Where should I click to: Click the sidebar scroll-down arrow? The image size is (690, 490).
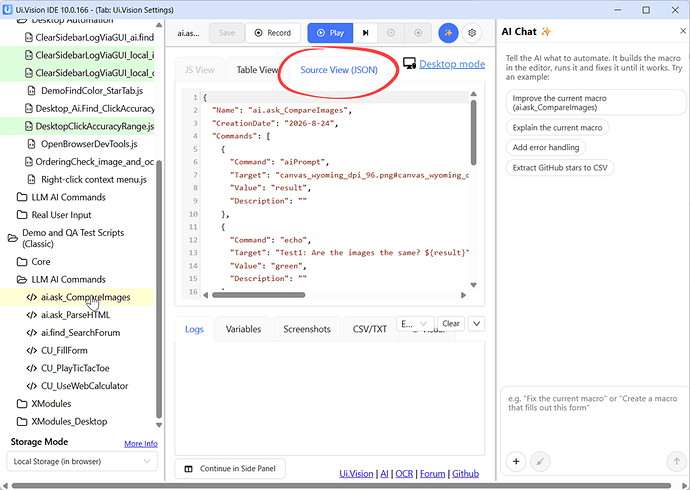[159, 425]
